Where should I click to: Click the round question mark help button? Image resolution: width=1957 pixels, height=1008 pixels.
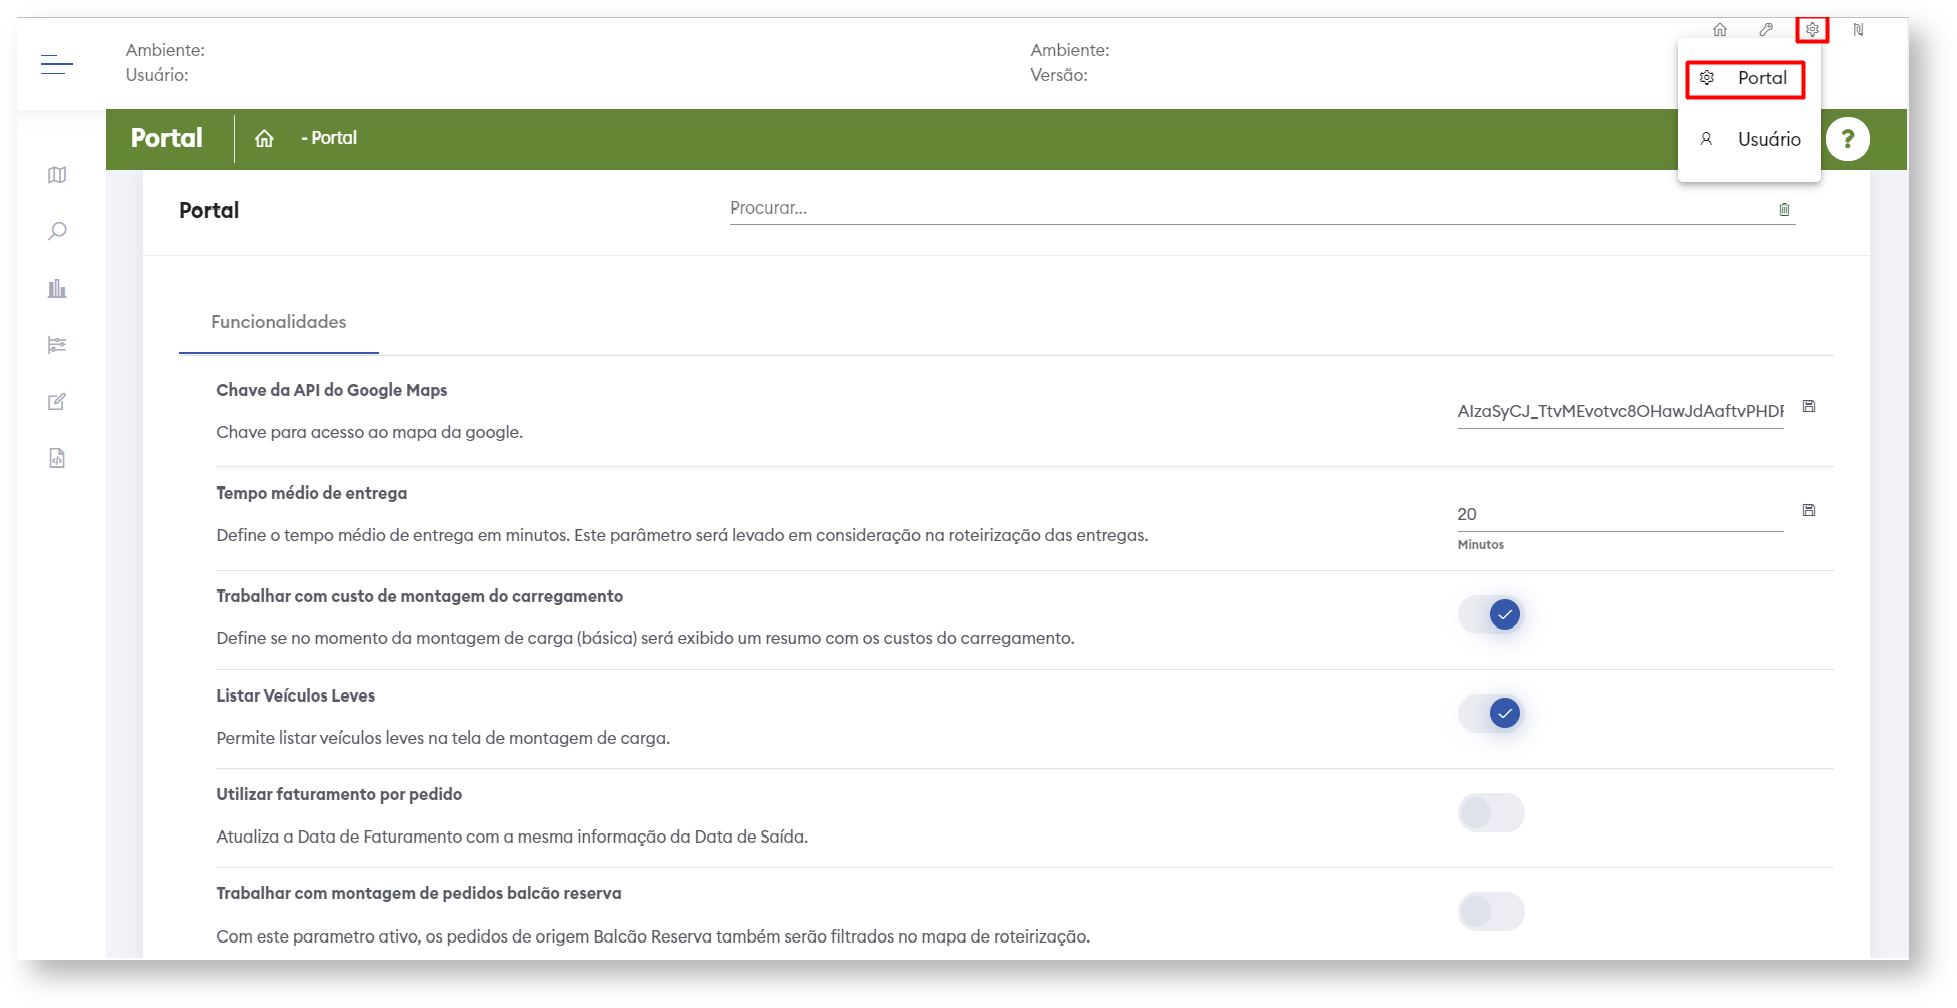pos(1847,139)
